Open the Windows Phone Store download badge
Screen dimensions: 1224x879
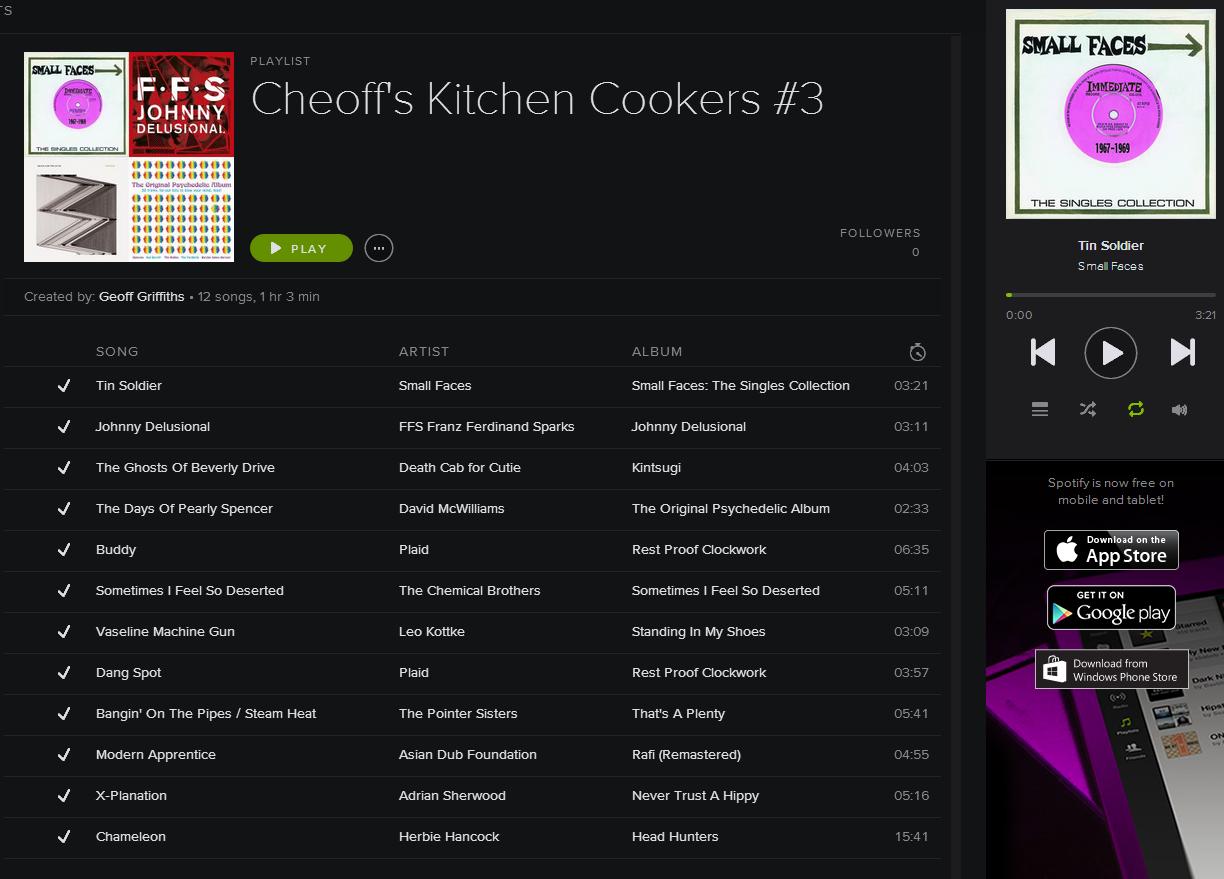coord(1111,670)
